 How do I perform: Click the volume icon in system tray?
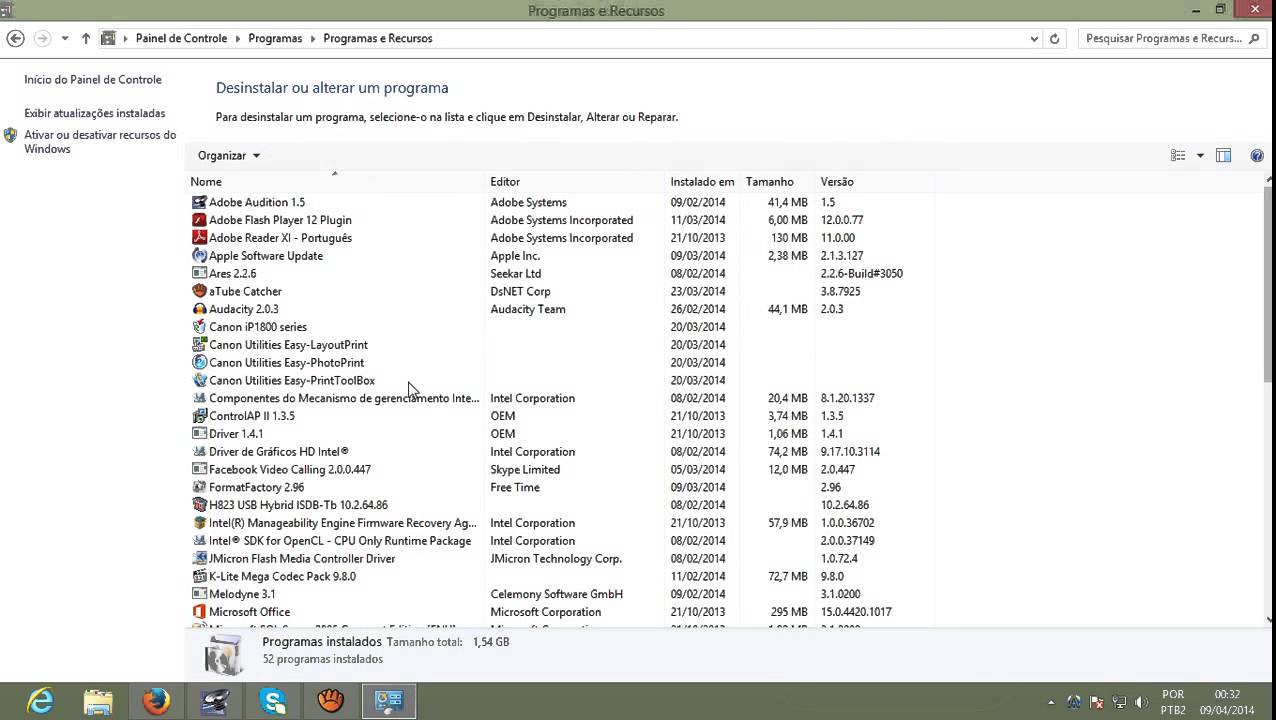(1141, 702)
